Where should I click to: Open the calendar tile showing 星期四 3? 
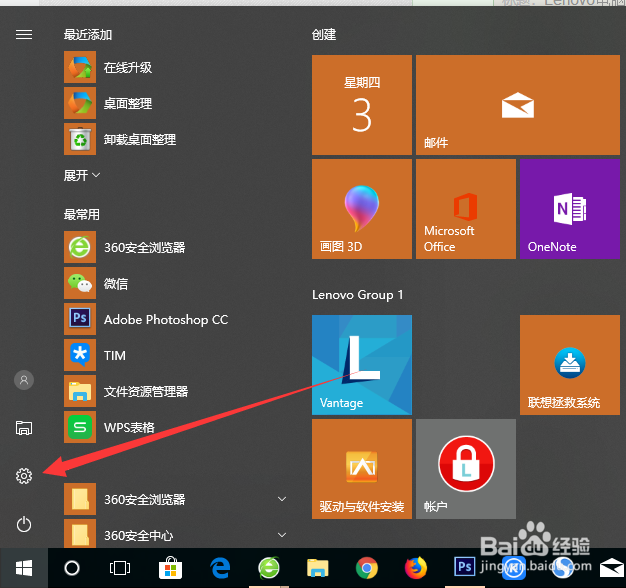362,105
